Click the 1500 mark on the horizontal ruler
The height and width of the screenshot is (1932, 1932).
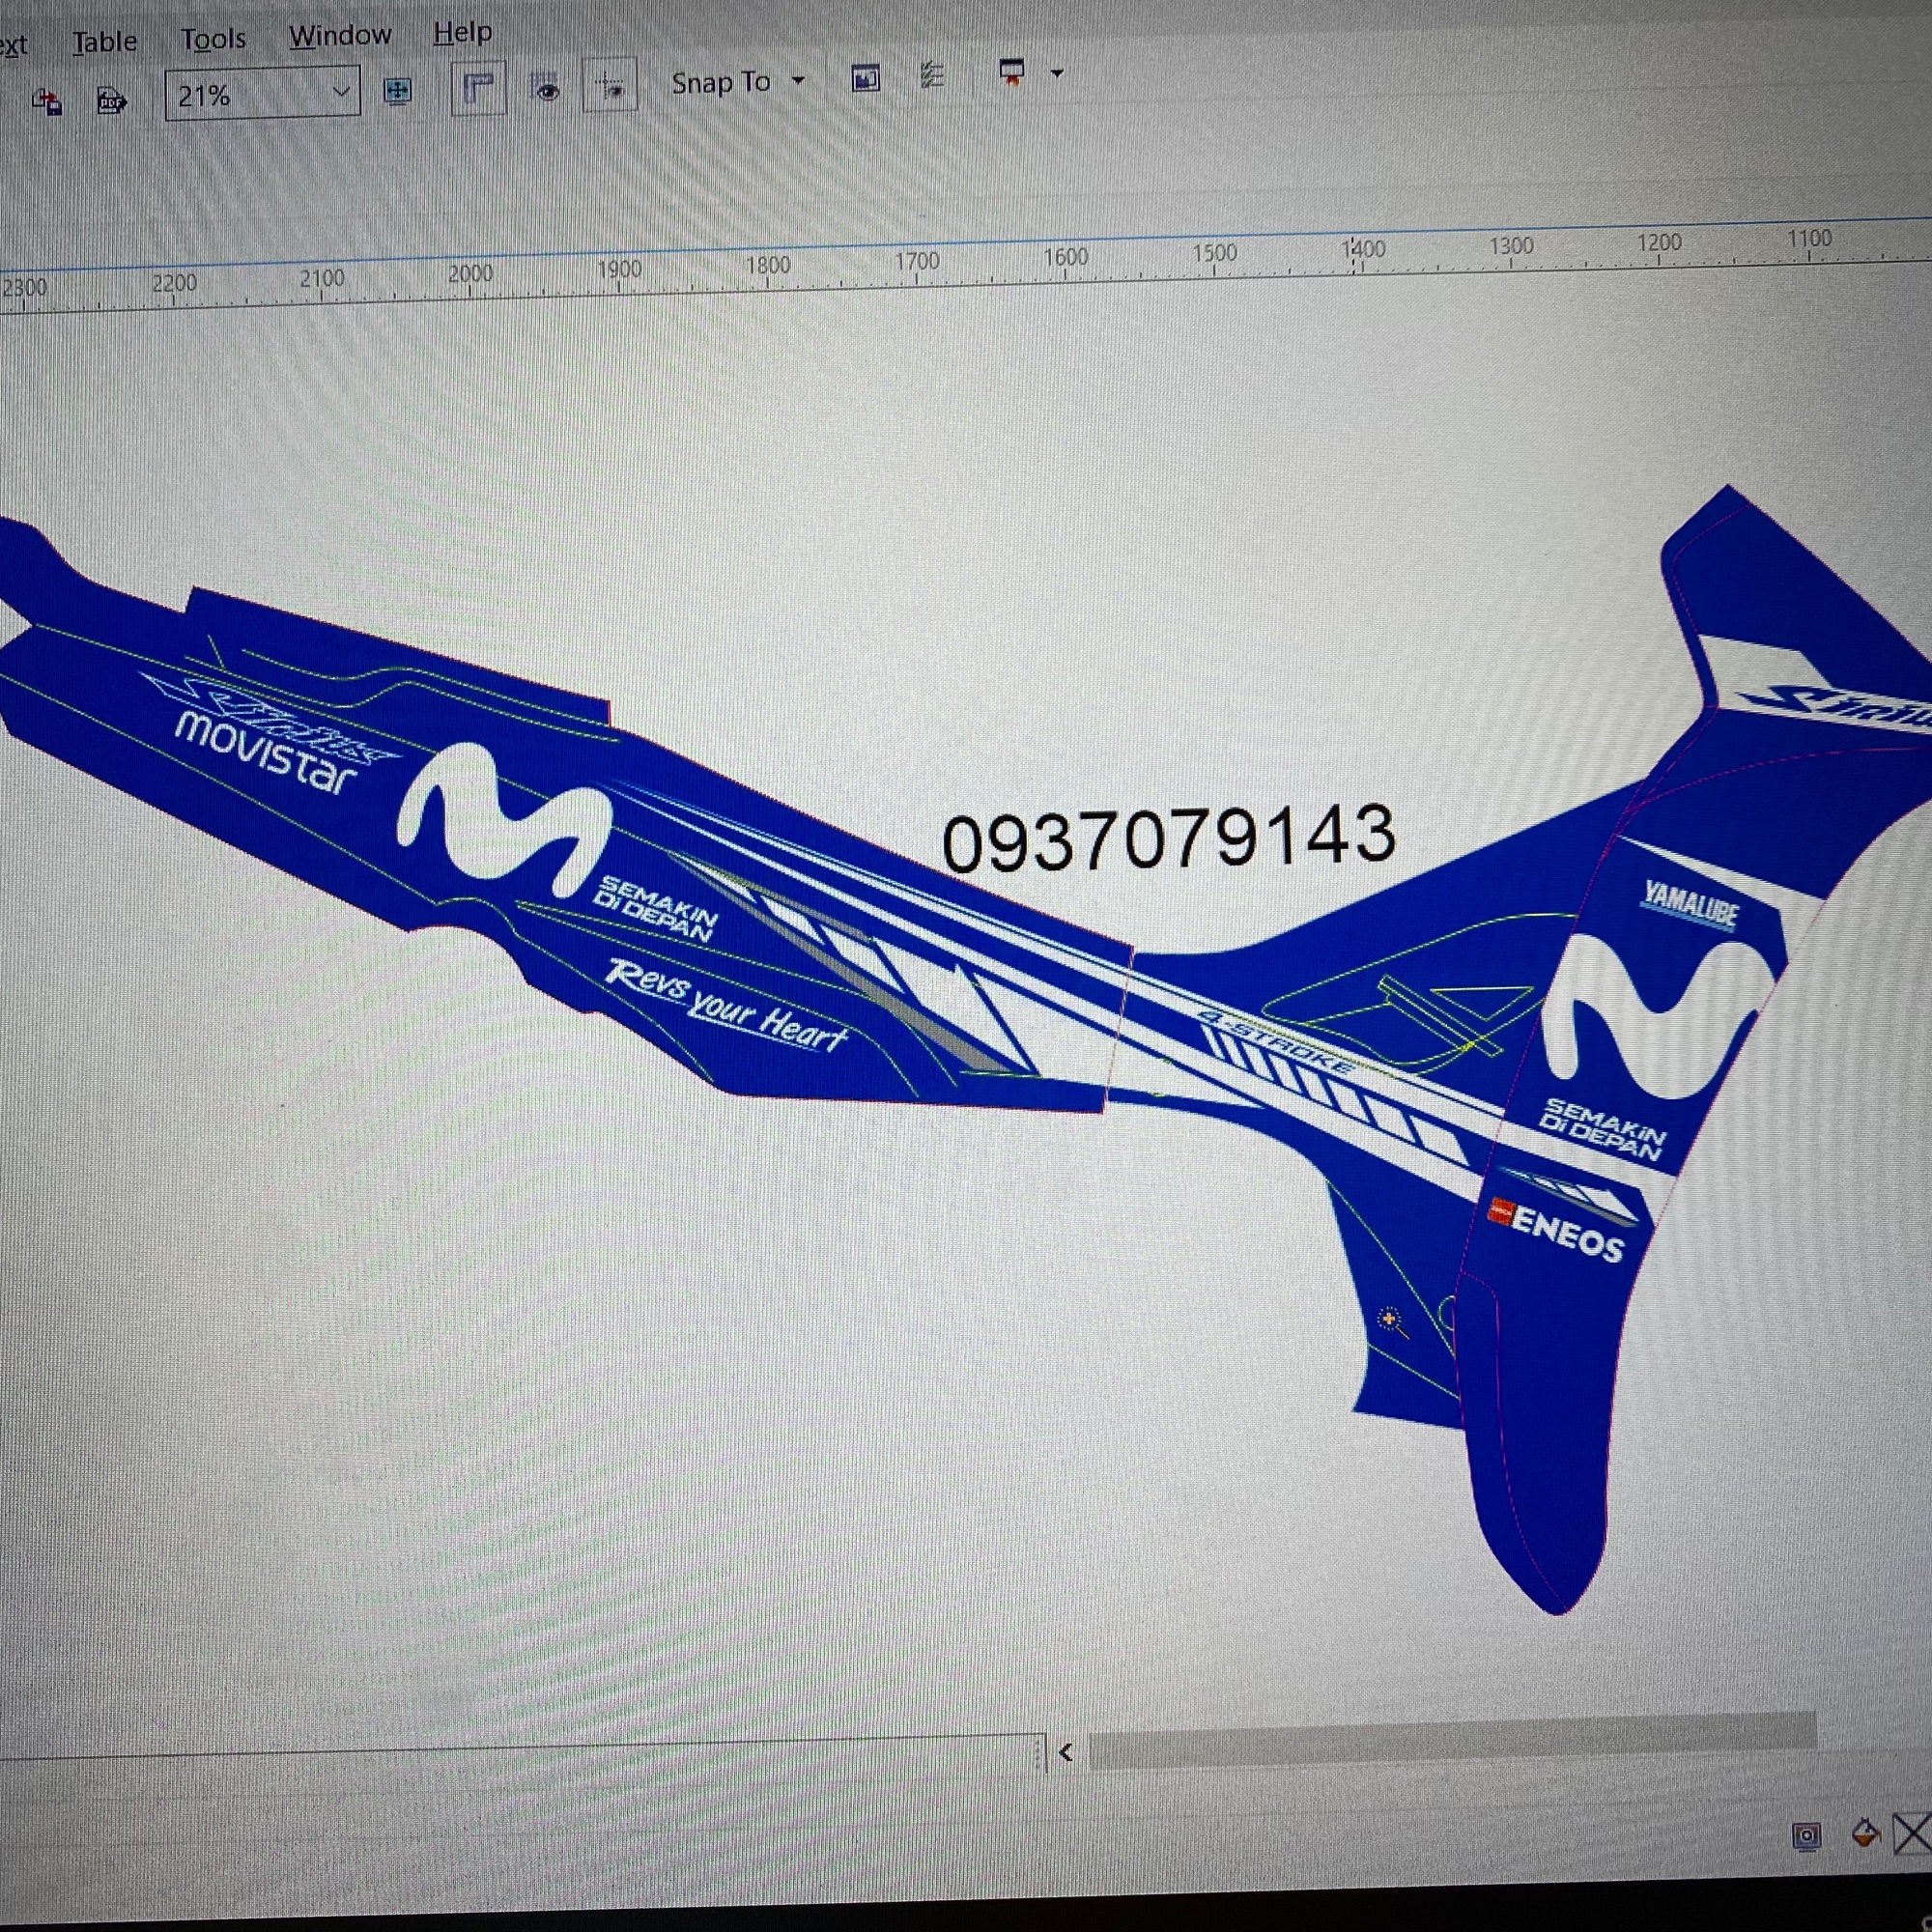click(1214, 254)
